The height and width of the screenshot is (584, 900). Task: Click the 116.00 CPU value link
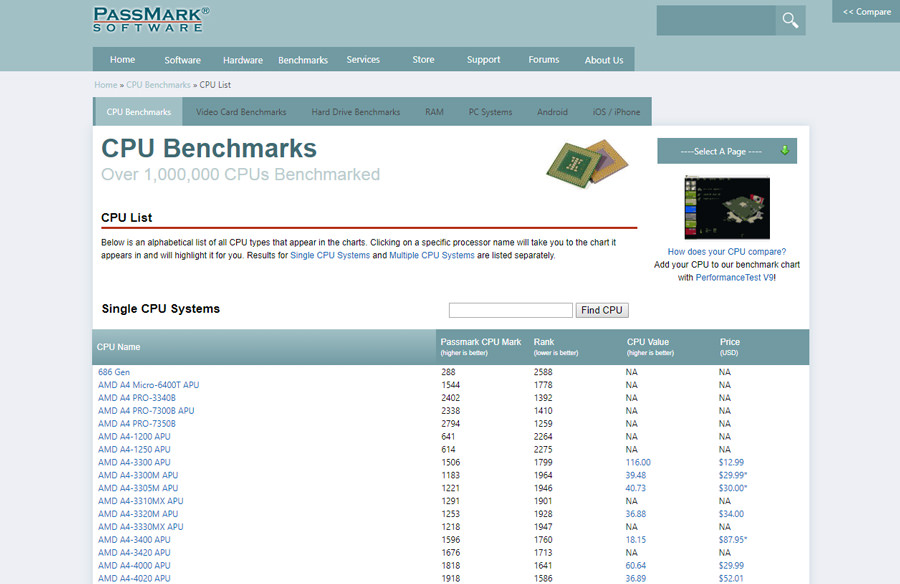click(x=638, y=463)
